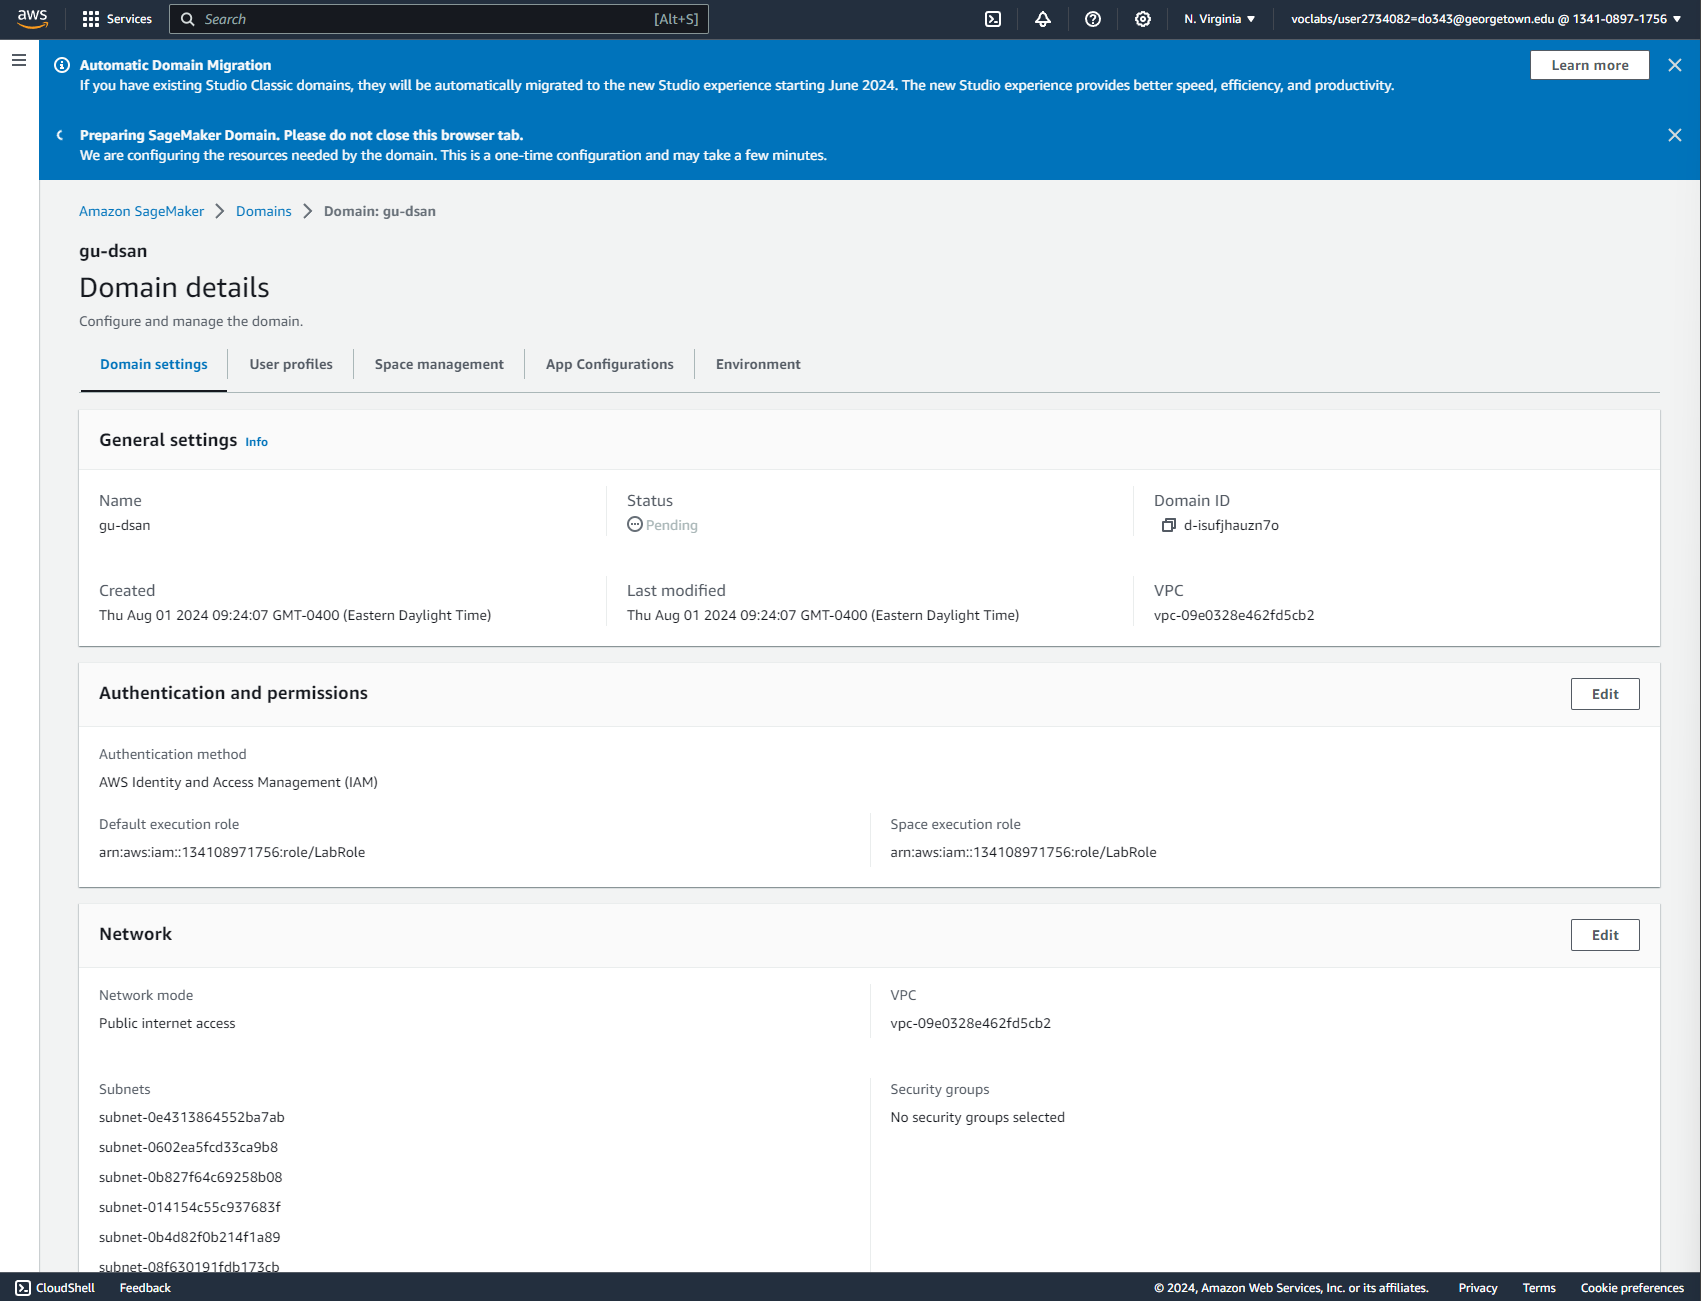Focus the top Search field

click(439, 19)
